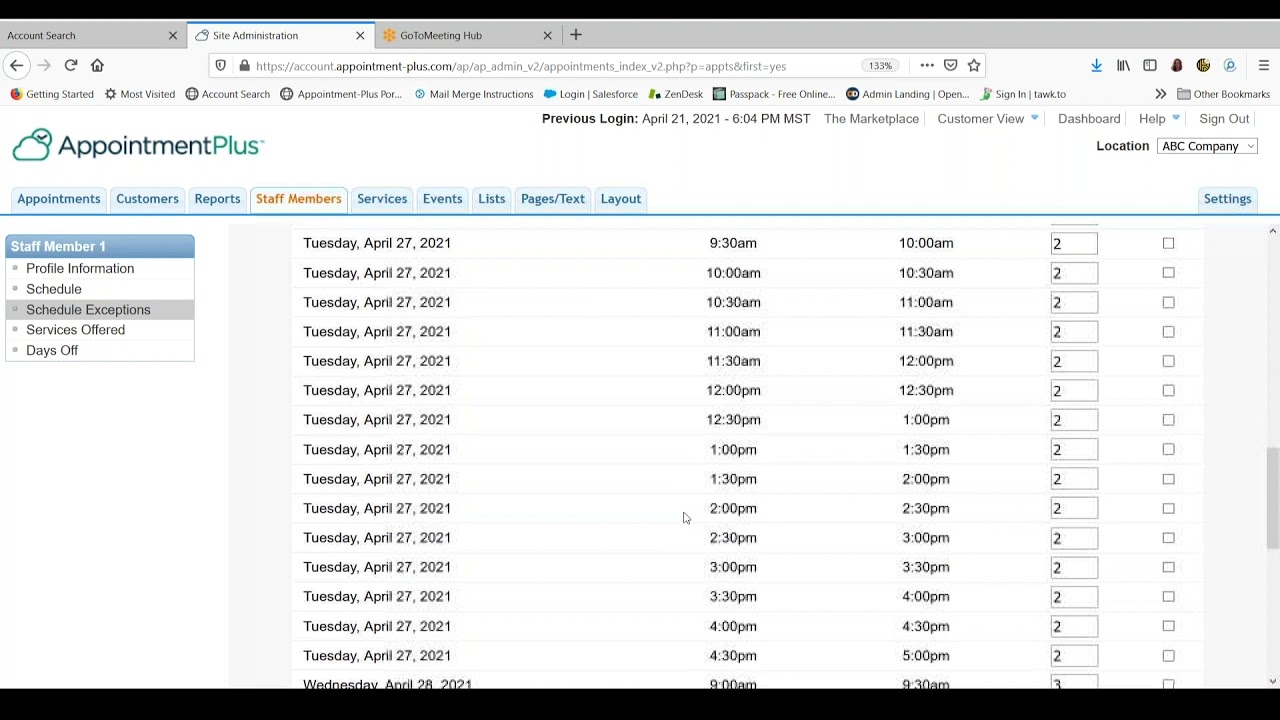Image resolution: width=1280 pixels, height=720 pixels.
Task: Open Schedule in Staff Member sidebar
Action: (54, 289)
